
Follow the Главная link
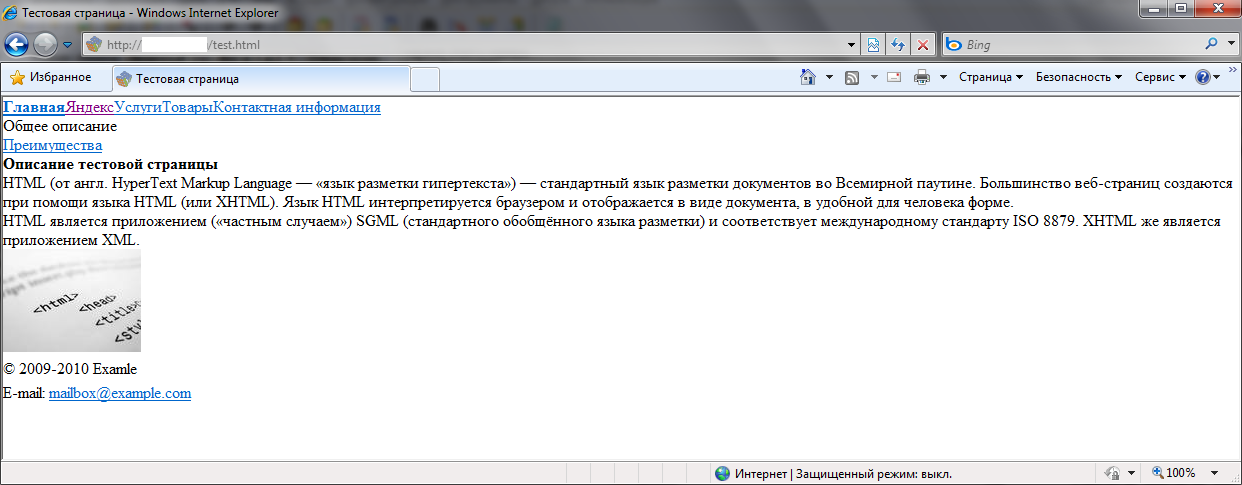click(x=35, y=107)
